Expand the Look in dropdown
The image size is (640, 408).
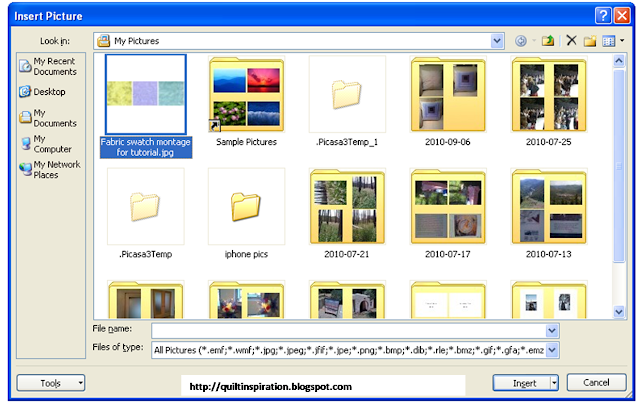496,41
